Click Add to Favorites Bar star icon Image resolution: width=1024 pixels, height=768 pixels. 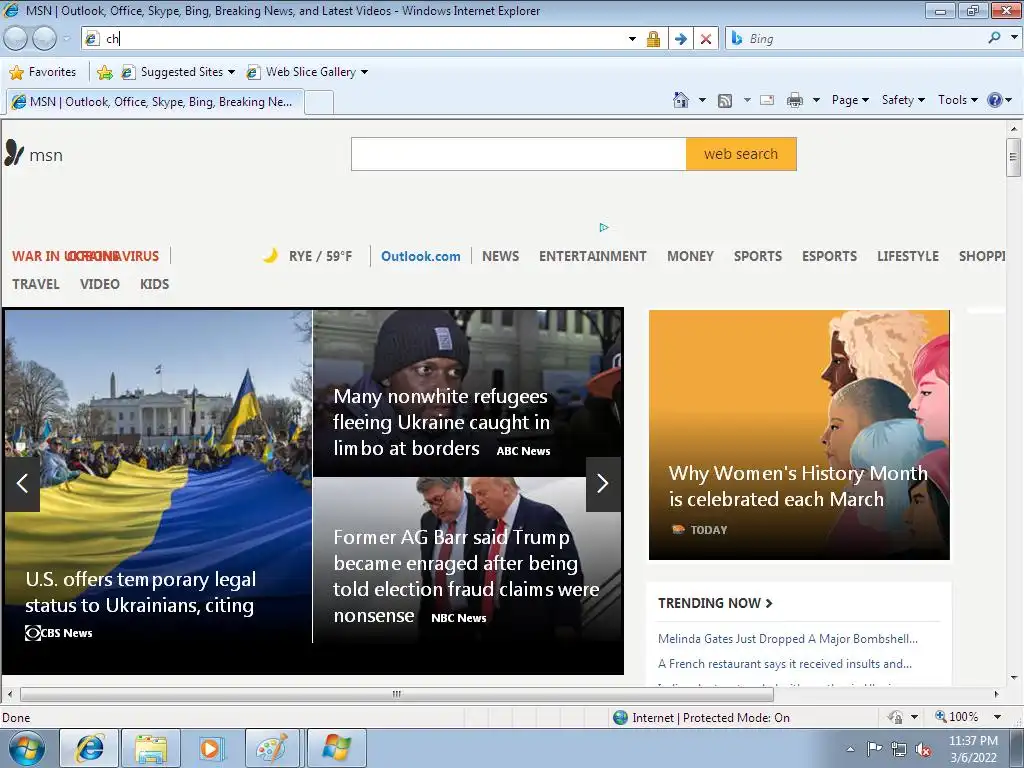104,72
